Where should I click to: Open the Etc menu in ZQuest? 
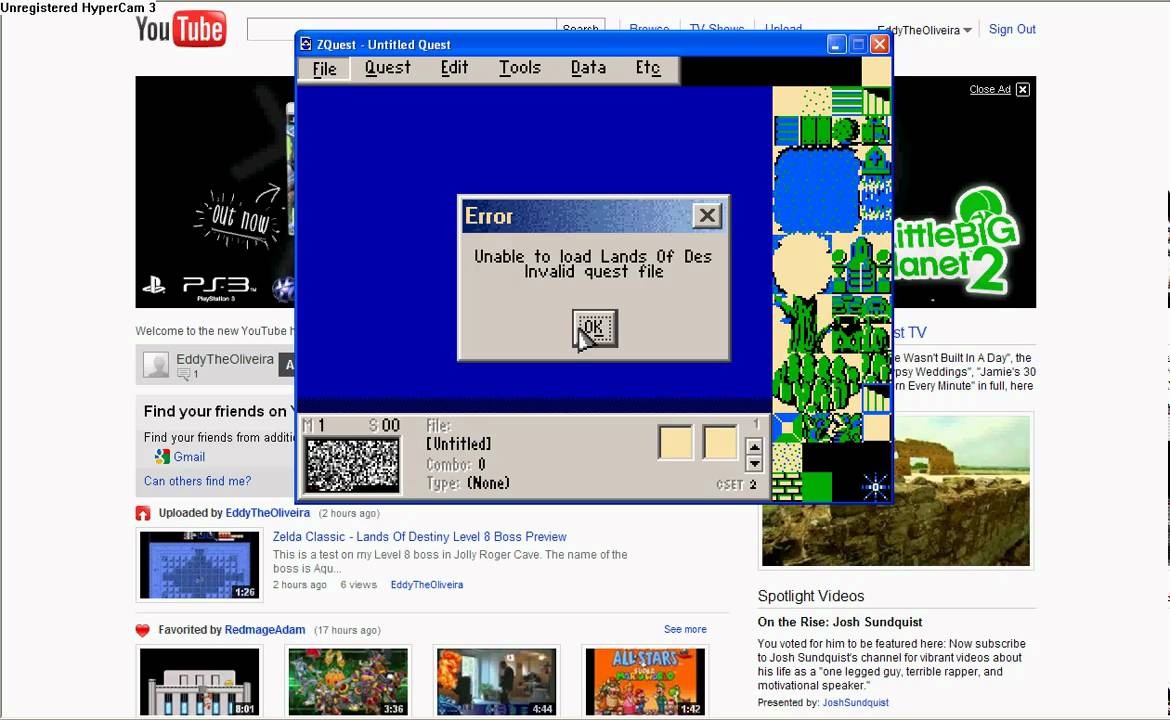(648, 68)
